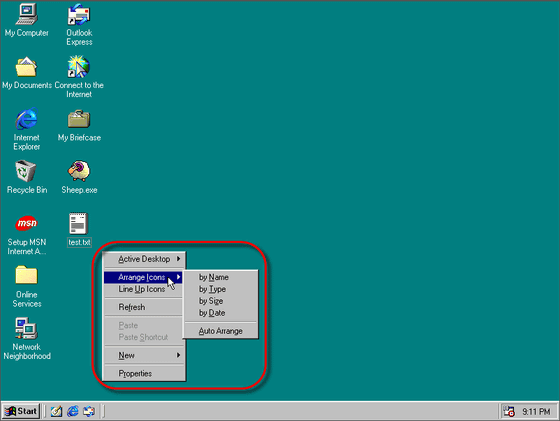Expand the Active Desktop submenu

tap(144, 259)
